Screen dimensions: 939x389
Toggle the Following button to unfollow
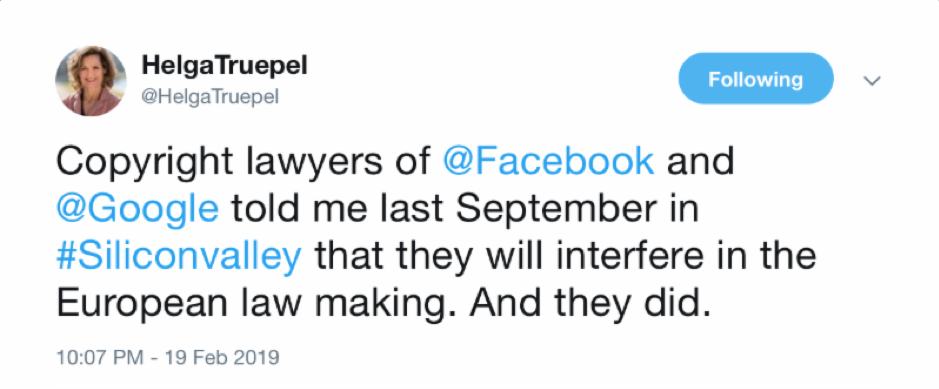pos(756,79)
